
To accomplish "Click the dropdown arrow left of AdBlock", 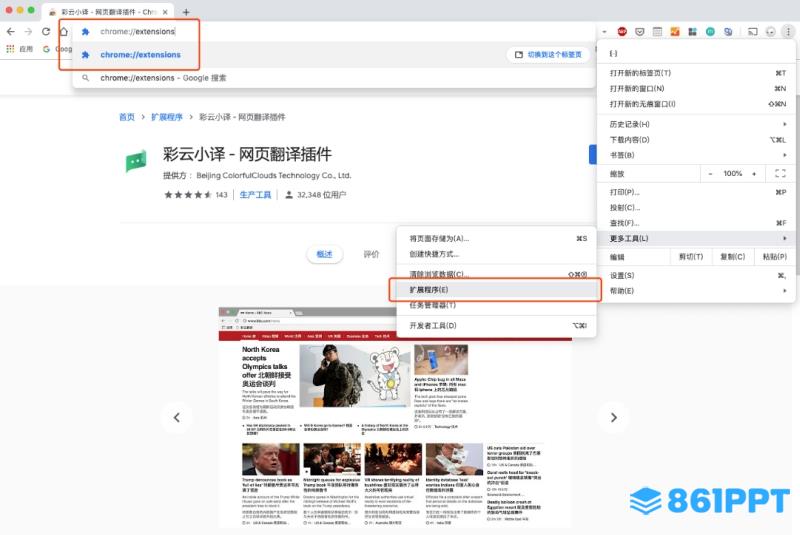I will point(605,32).
